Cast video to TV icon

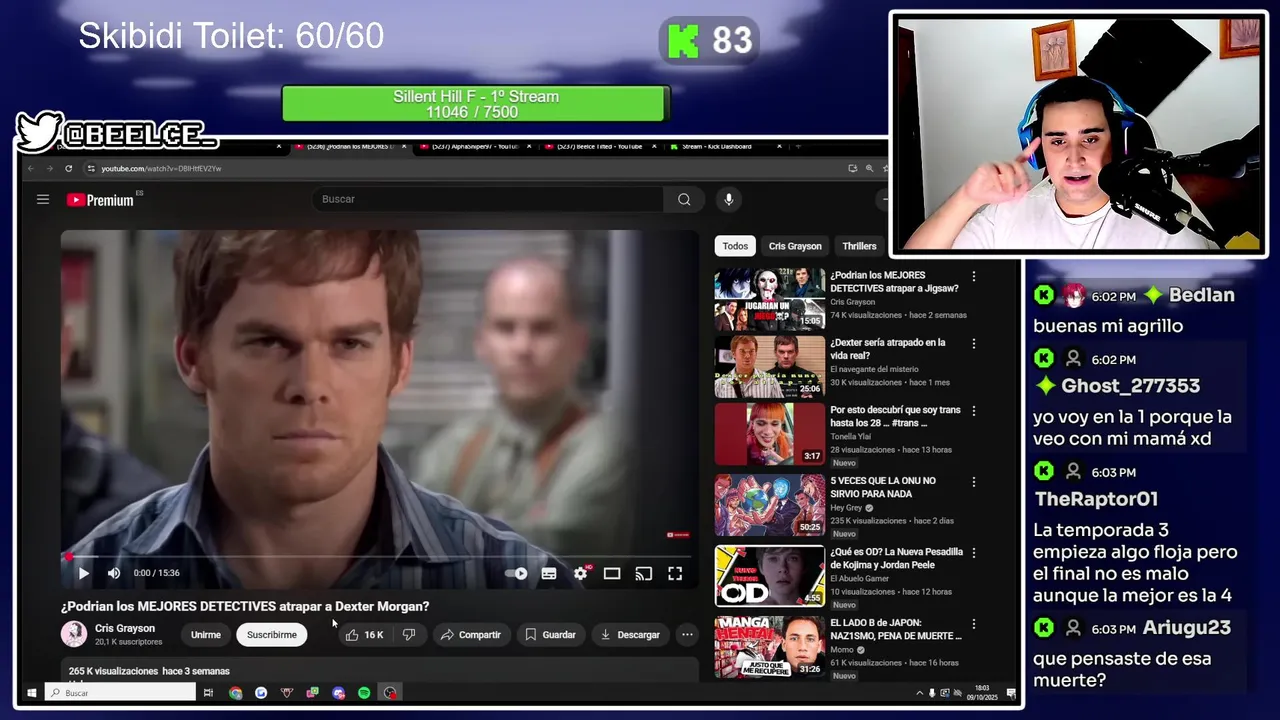pyautogui.click(x=644, y=573)
